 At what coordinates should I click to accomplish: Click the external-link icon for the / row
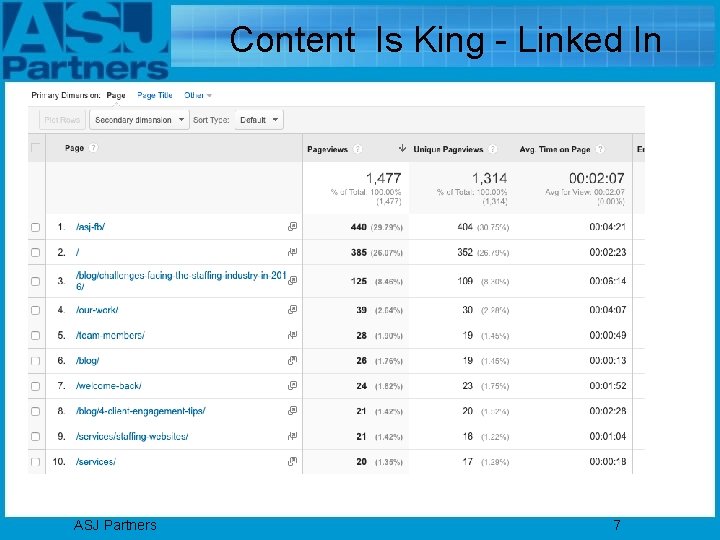(x=292, y=252)
